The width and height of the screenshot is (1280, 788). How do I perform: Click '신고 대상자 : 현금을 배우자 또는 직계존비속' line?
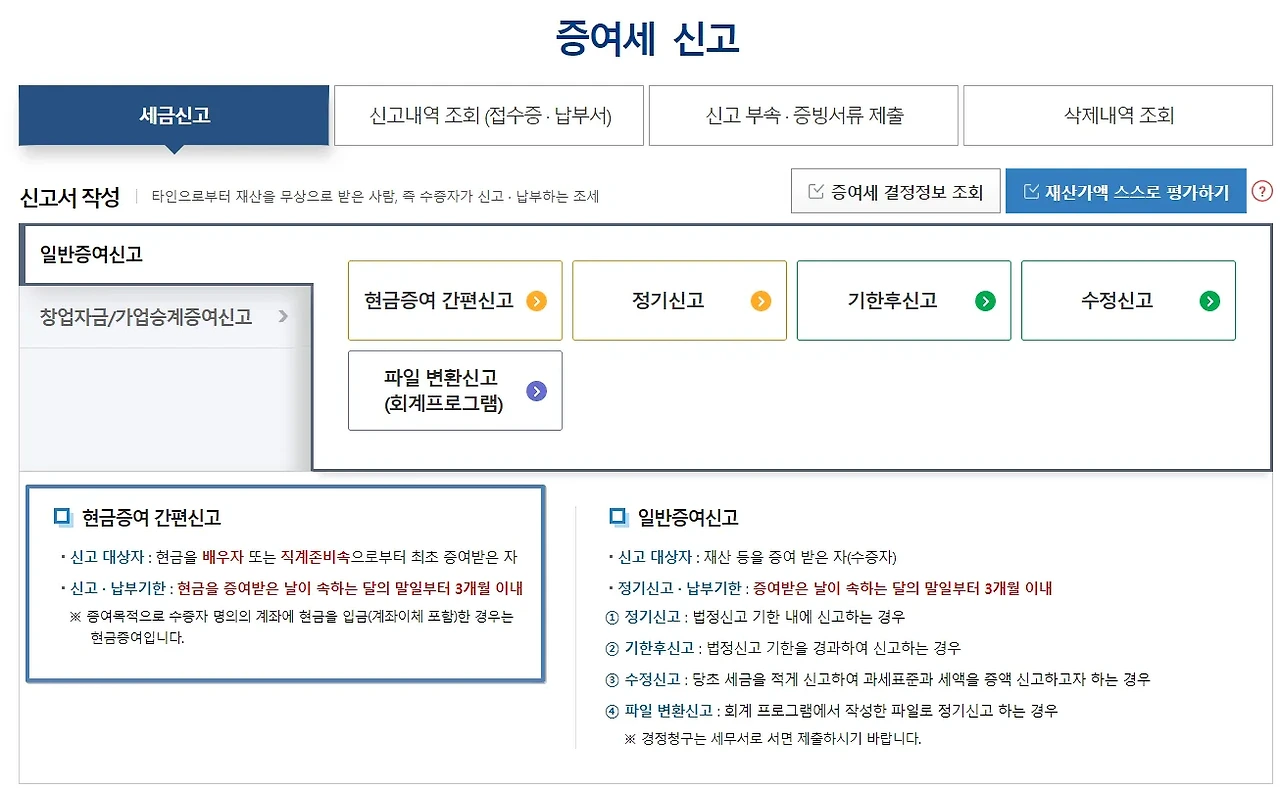tap(288, 557)
